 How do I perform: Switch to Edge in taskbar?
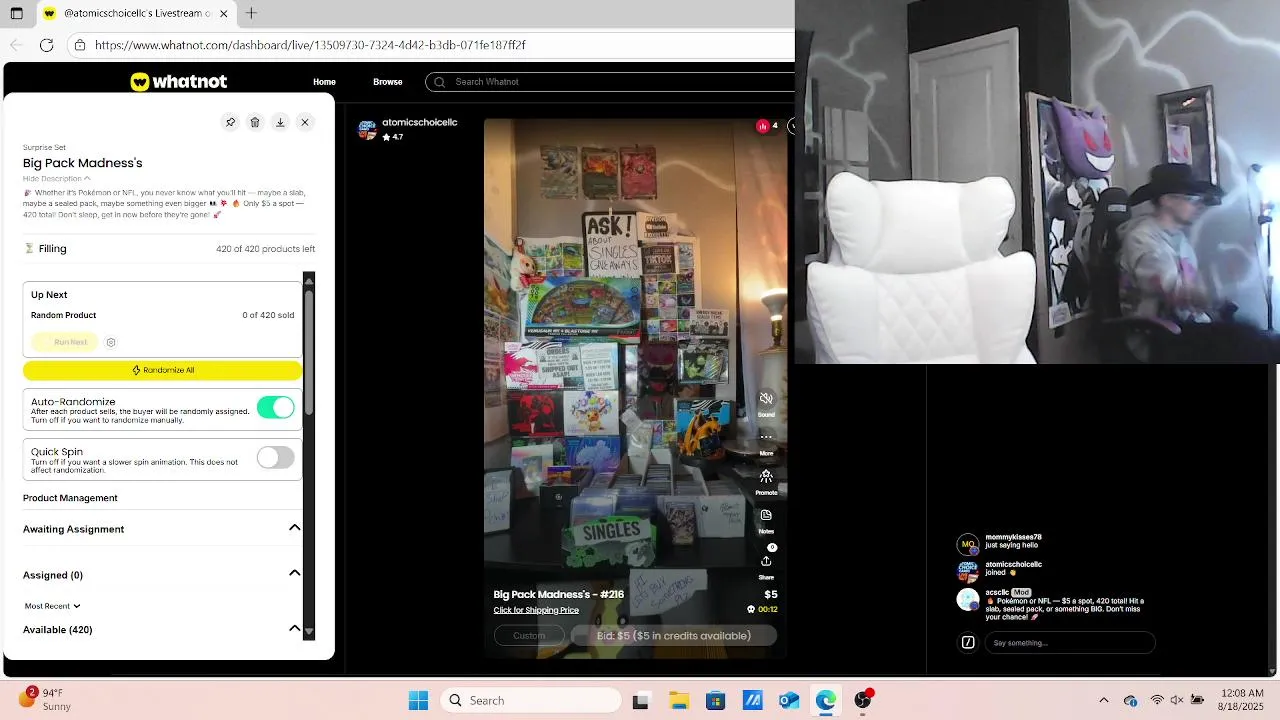point(826,701)
